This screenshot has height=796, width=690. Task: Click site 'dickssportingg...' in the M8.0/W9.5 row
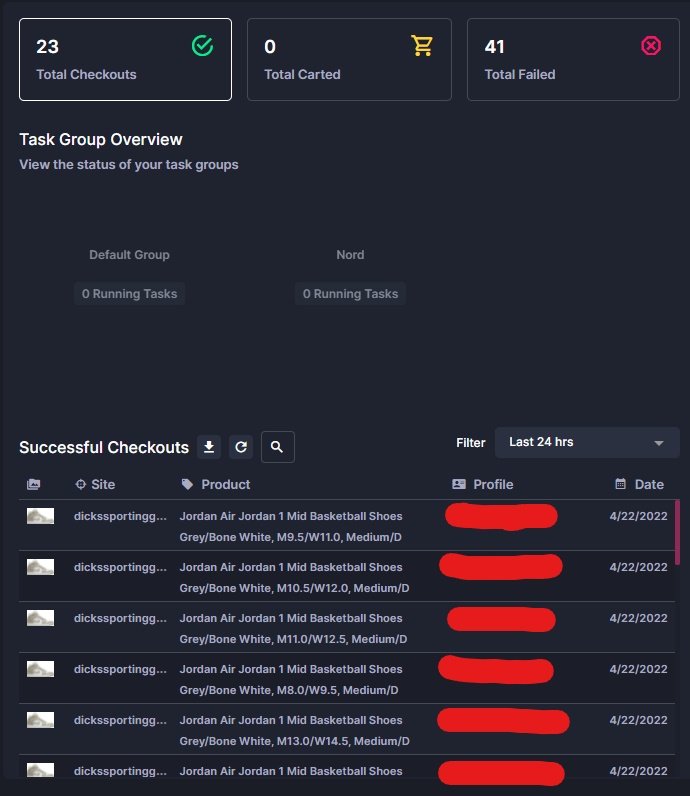[120, 670]
